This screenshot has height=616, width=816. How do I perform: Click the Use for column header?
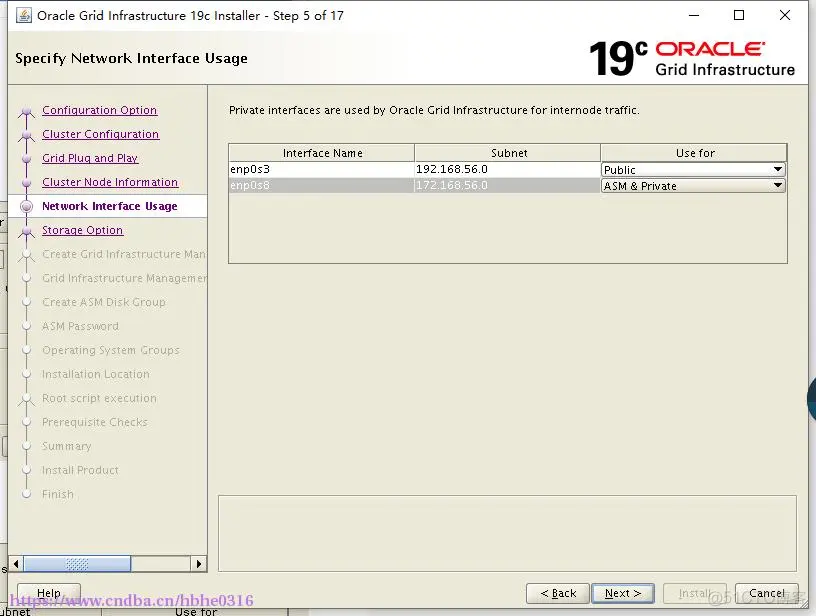pos(694,153)
